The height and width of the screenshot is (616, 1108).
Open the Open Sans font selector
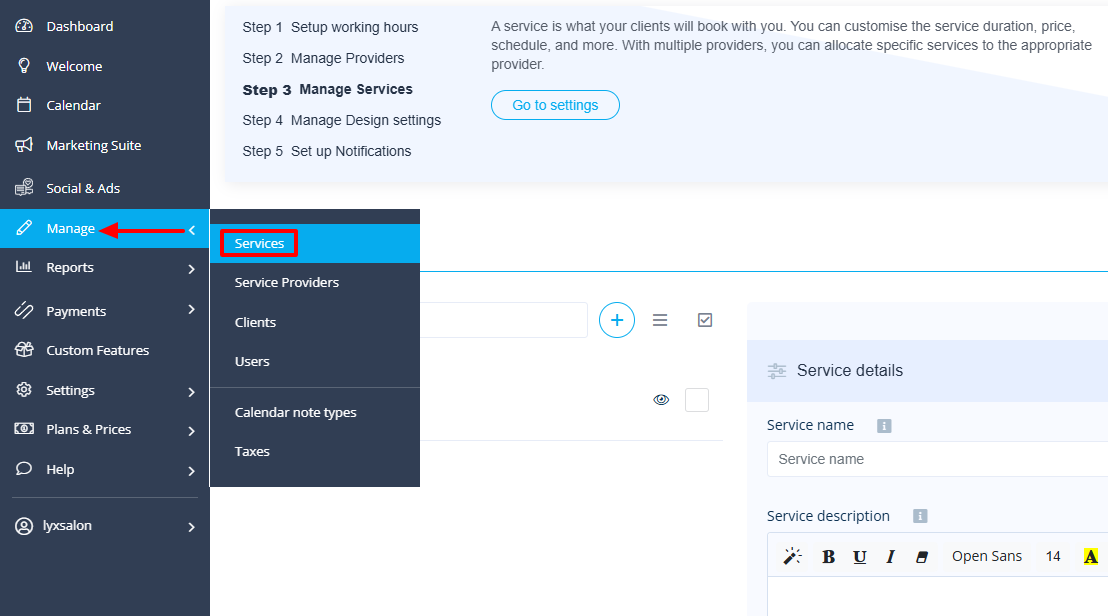pyautogui.click(x=987, y=556)
